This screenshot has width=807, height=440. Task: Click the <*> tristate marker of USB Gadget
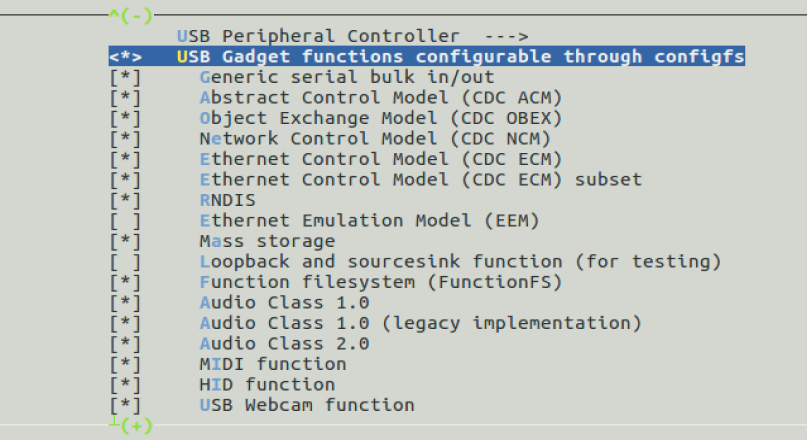(x=125, y=57)
